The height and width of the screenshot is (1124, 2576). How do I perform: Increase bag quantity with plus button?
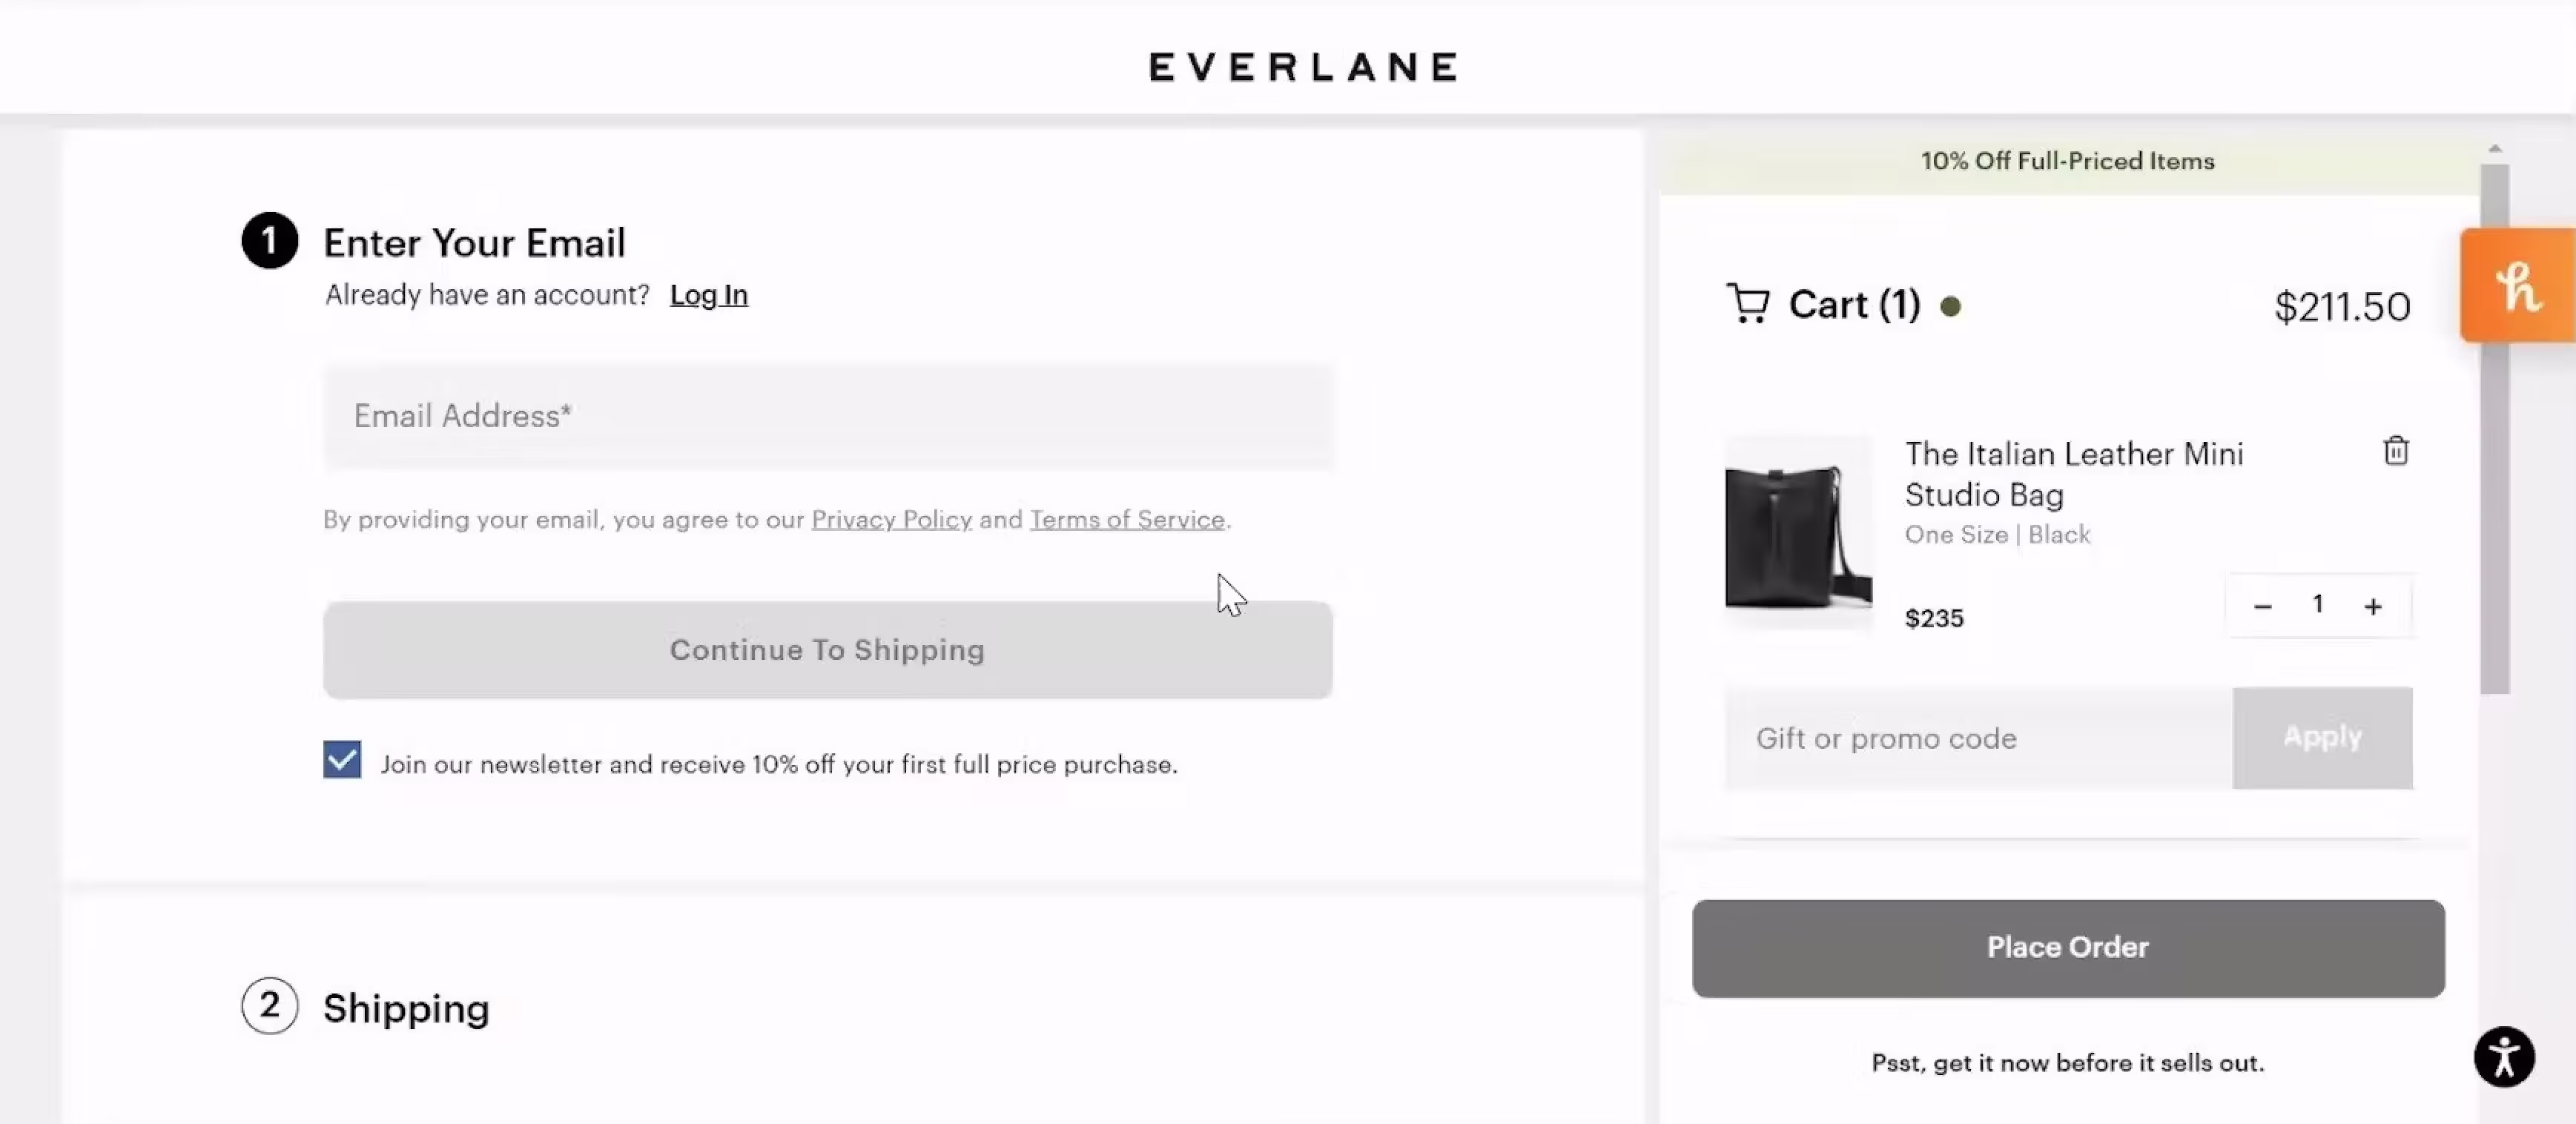(x=2372, y=606)
